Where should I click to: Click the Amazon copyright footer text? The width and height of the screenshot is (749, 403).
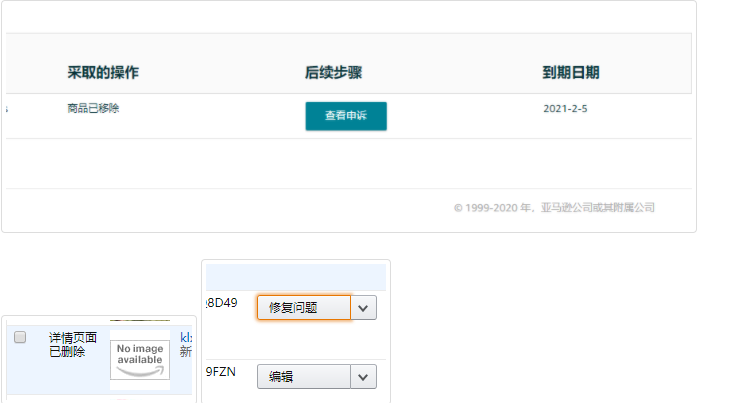point(554,208)
